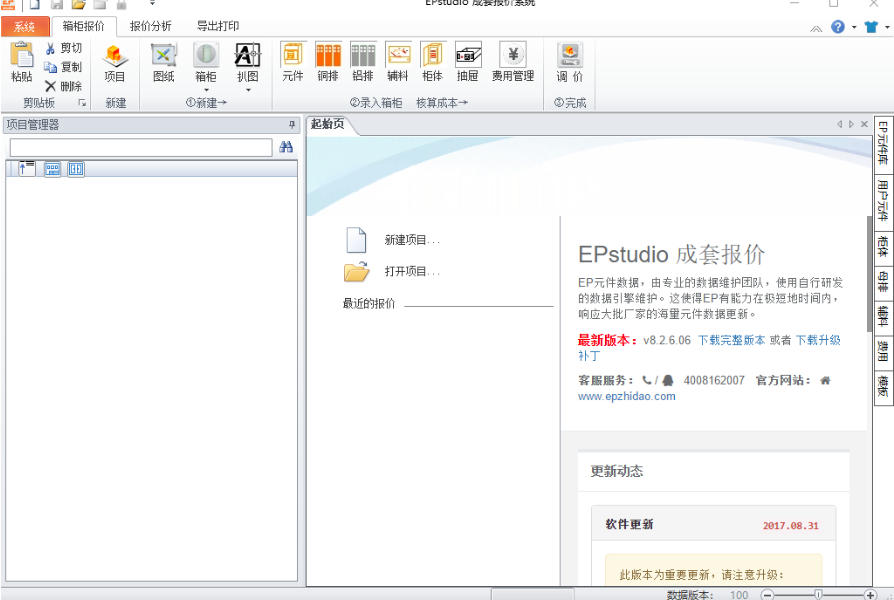
Task: Click the www.epzhidao.com website link
Action: (626, 396)
